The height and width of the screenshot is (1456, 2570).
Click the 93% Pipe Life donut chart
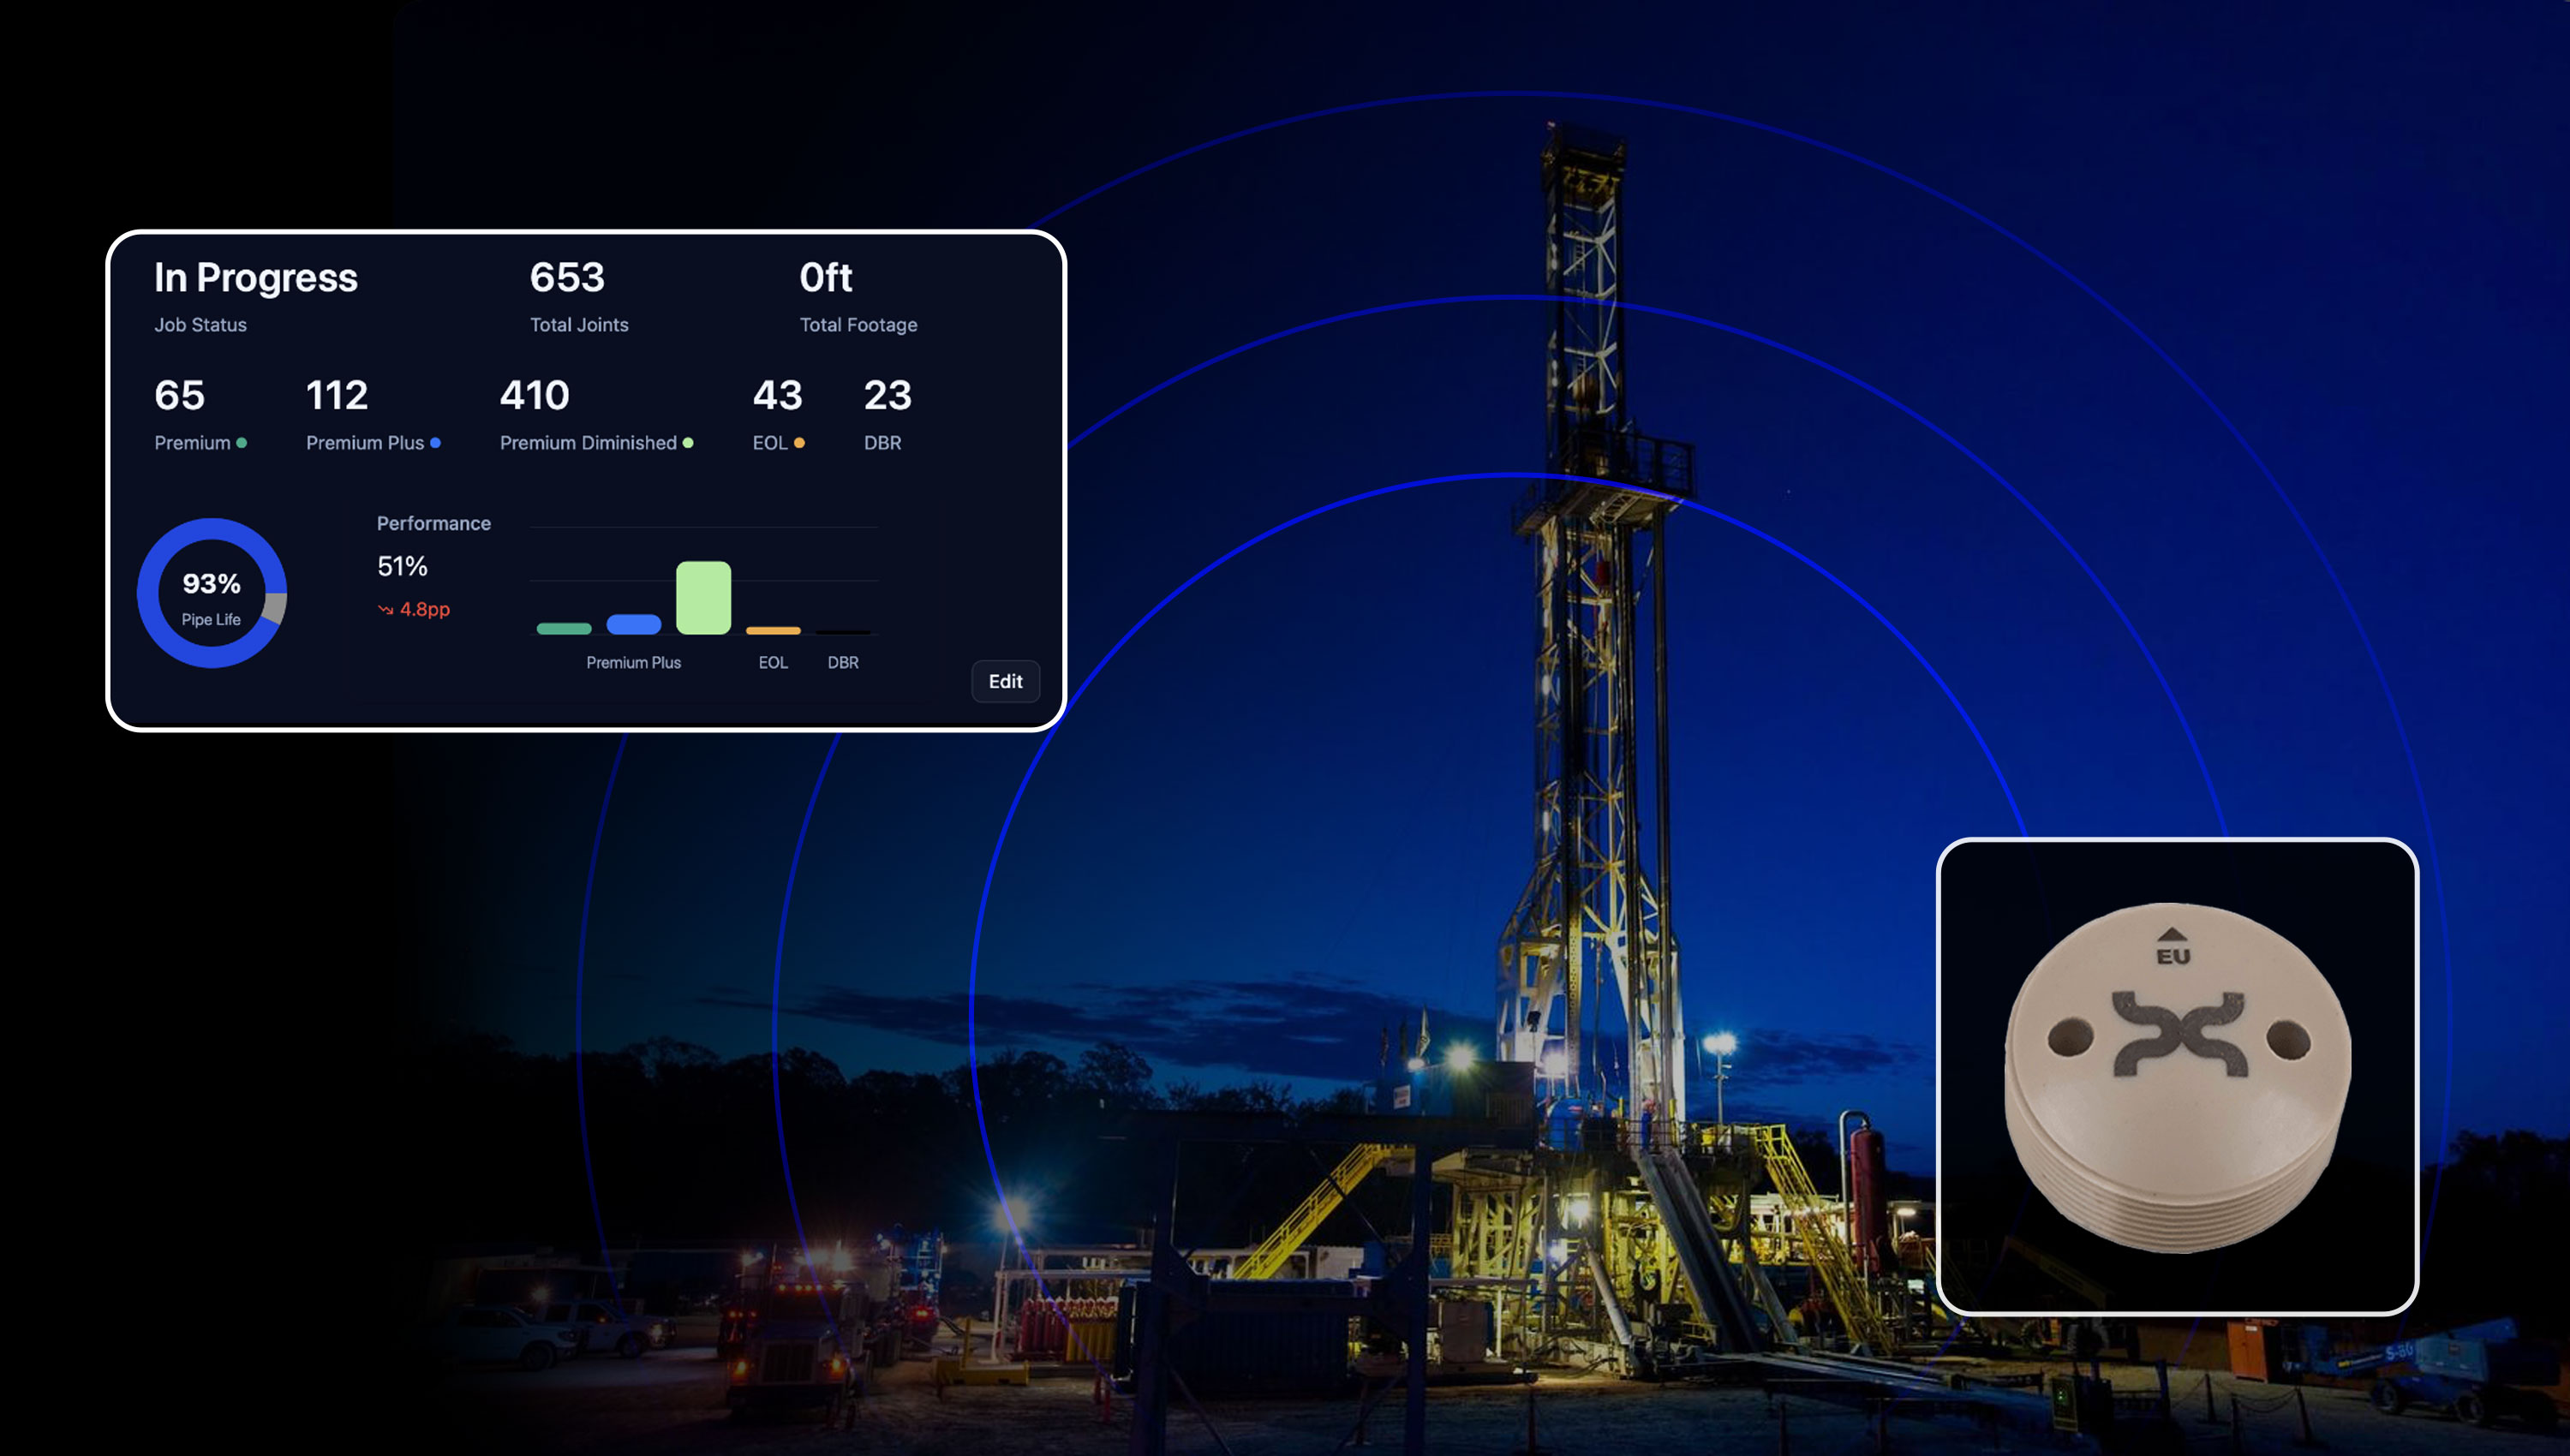coord(212,593)
